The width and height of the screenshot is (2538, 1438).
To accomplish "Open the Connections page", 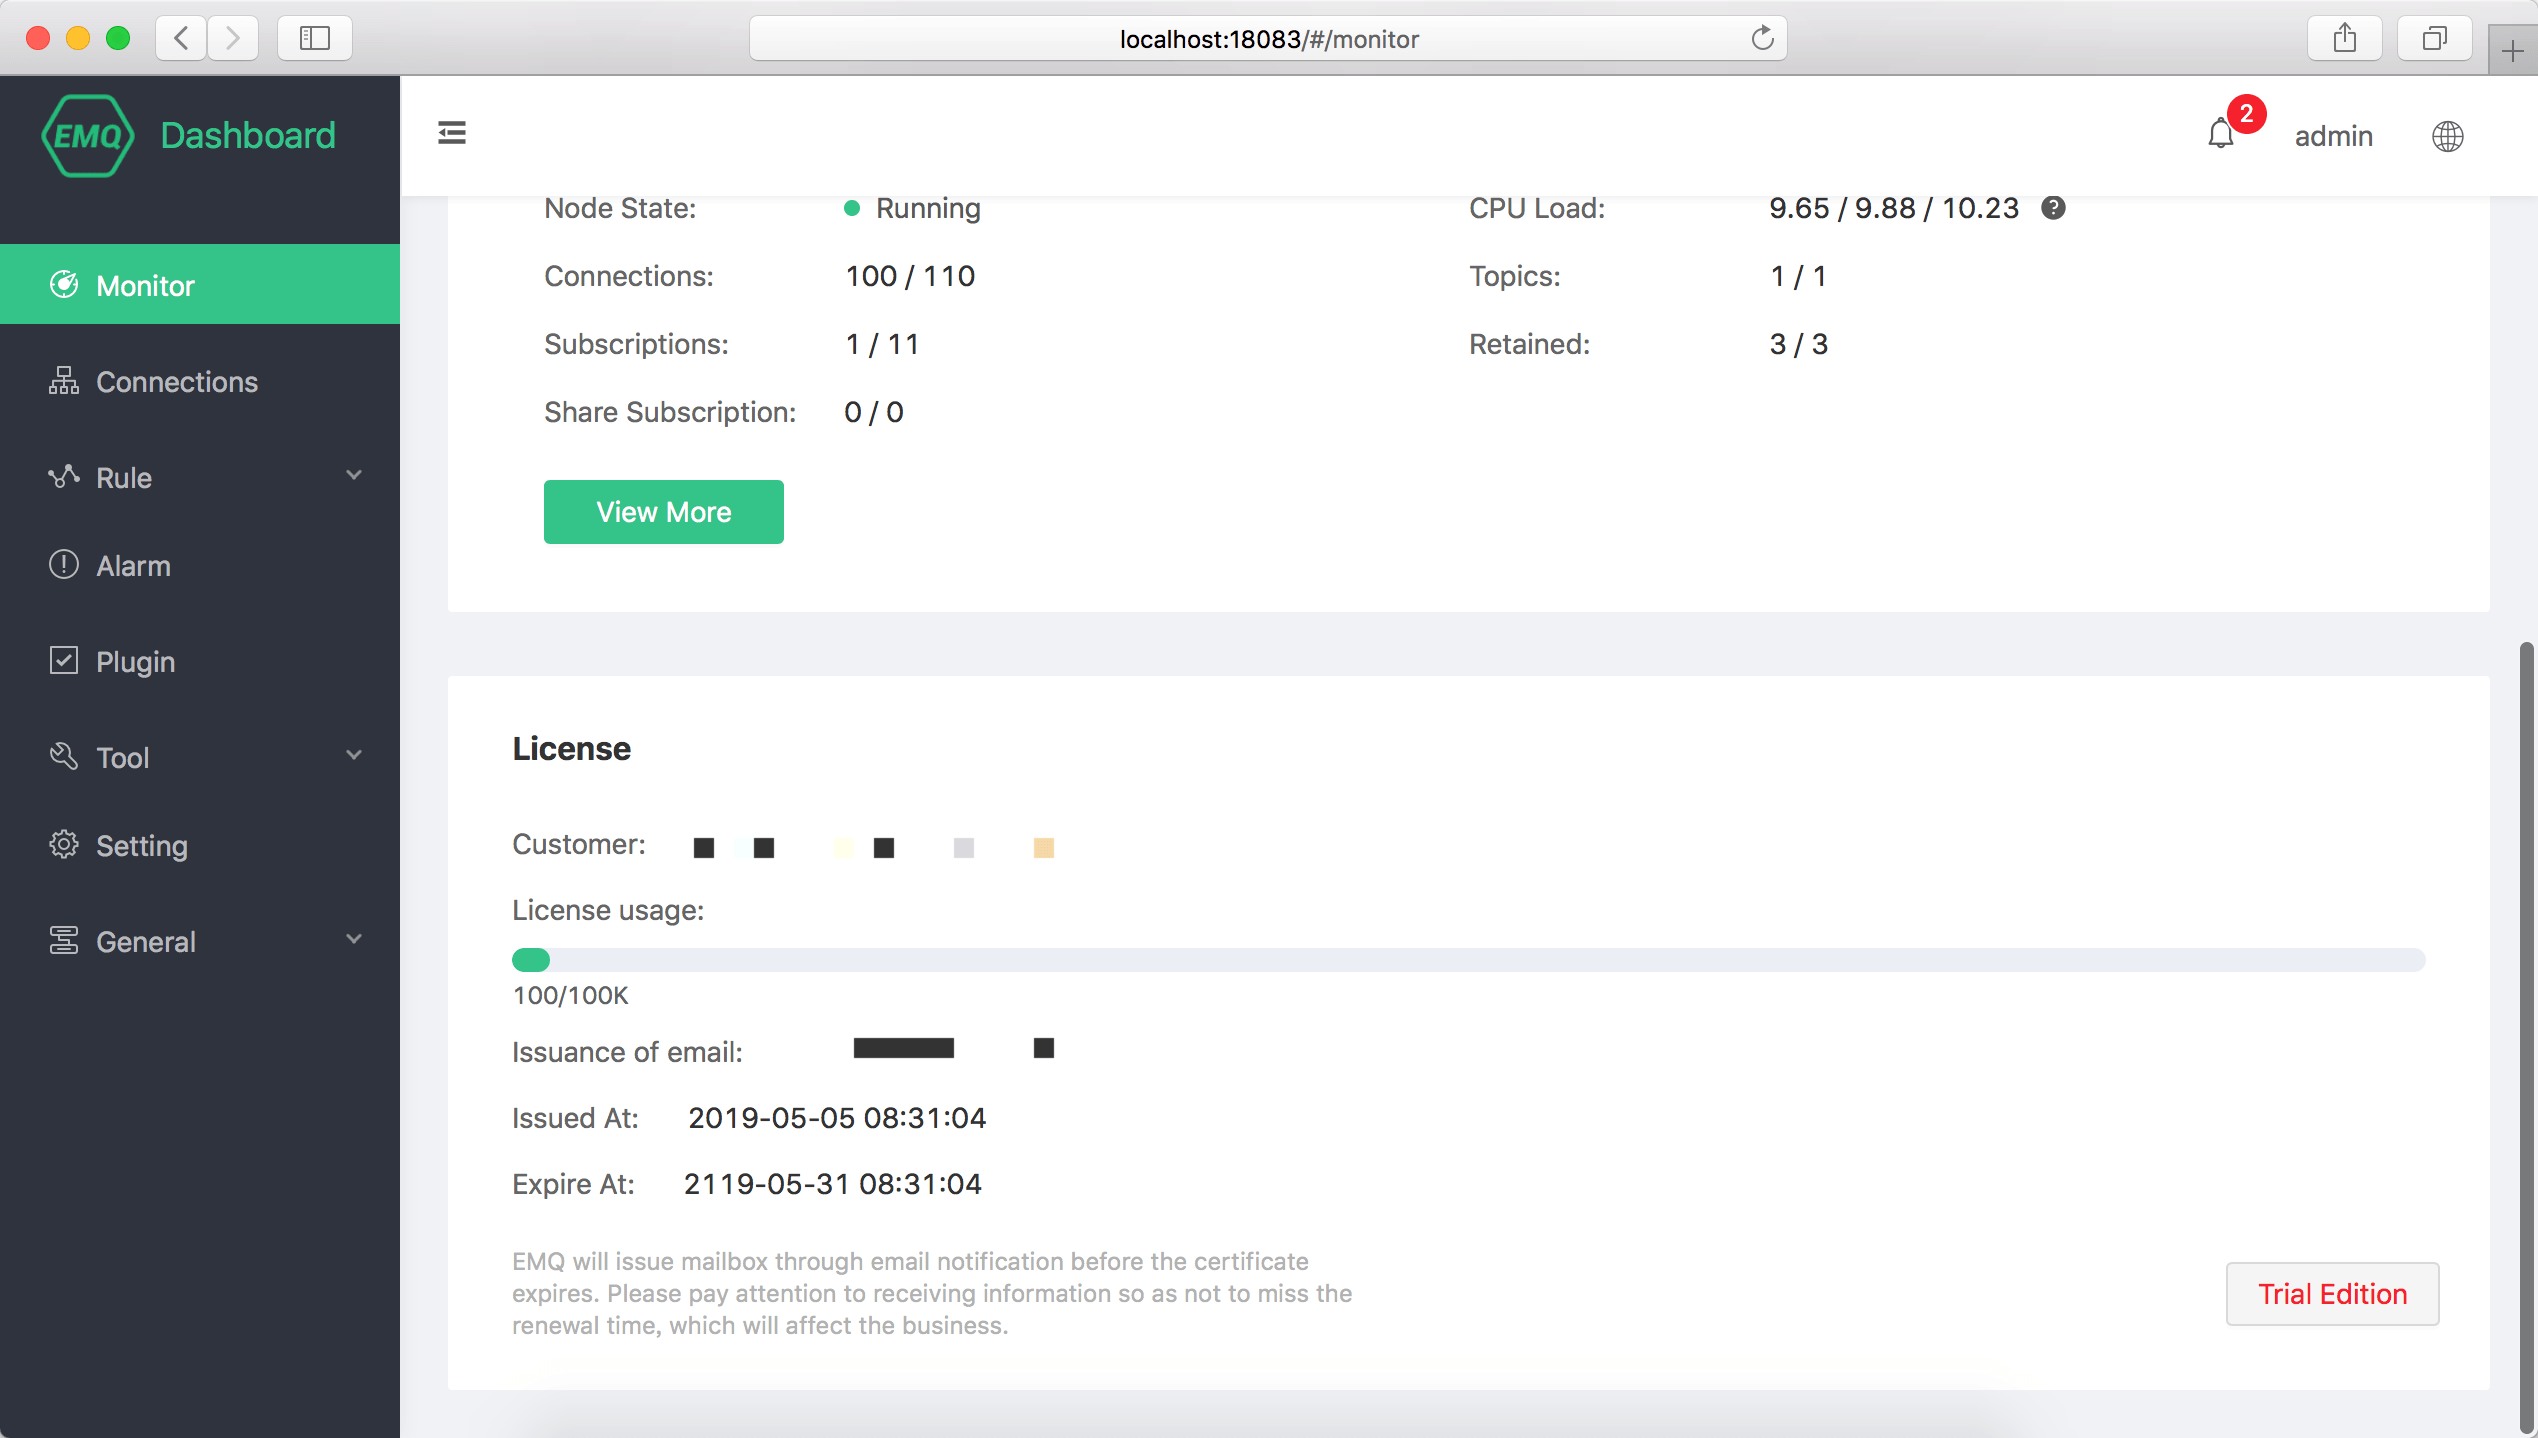I will pyautogui.click(x=176, y=382).
